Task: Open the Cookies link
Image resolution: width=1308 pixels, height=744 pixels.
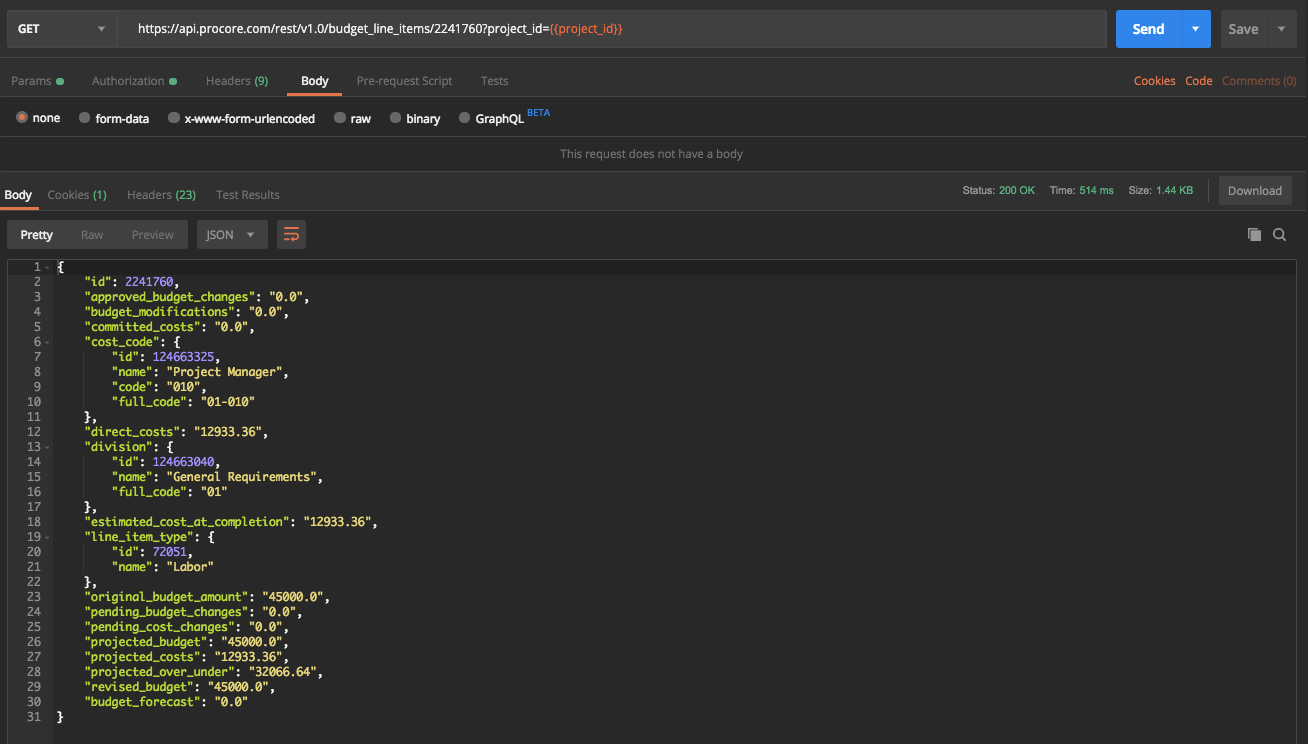Action: [1154, 81]
